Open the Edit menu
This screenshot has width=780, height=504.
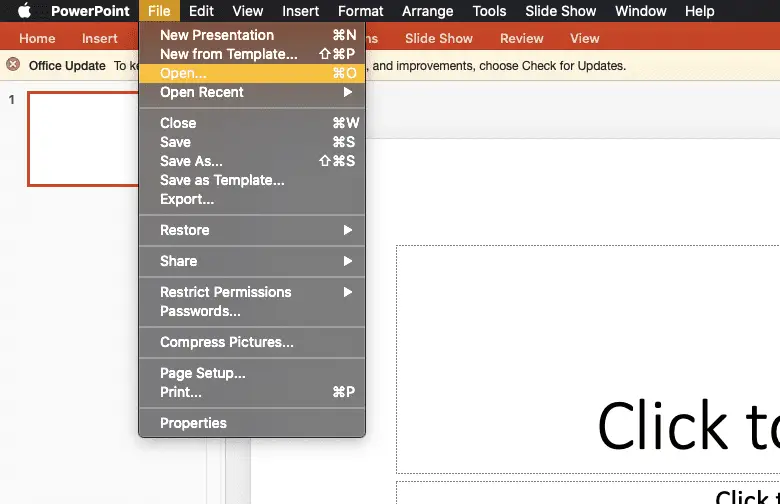click(x=201, y=11)
